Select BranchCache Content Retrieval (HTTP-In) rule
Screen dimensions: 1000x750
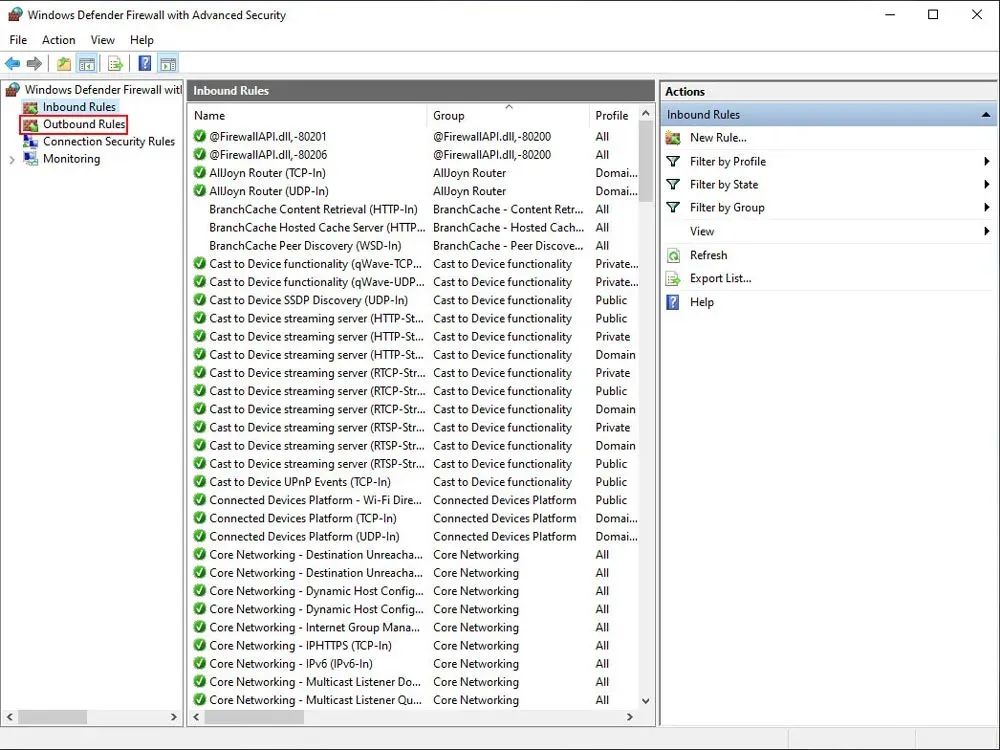[x=313, y=209]
